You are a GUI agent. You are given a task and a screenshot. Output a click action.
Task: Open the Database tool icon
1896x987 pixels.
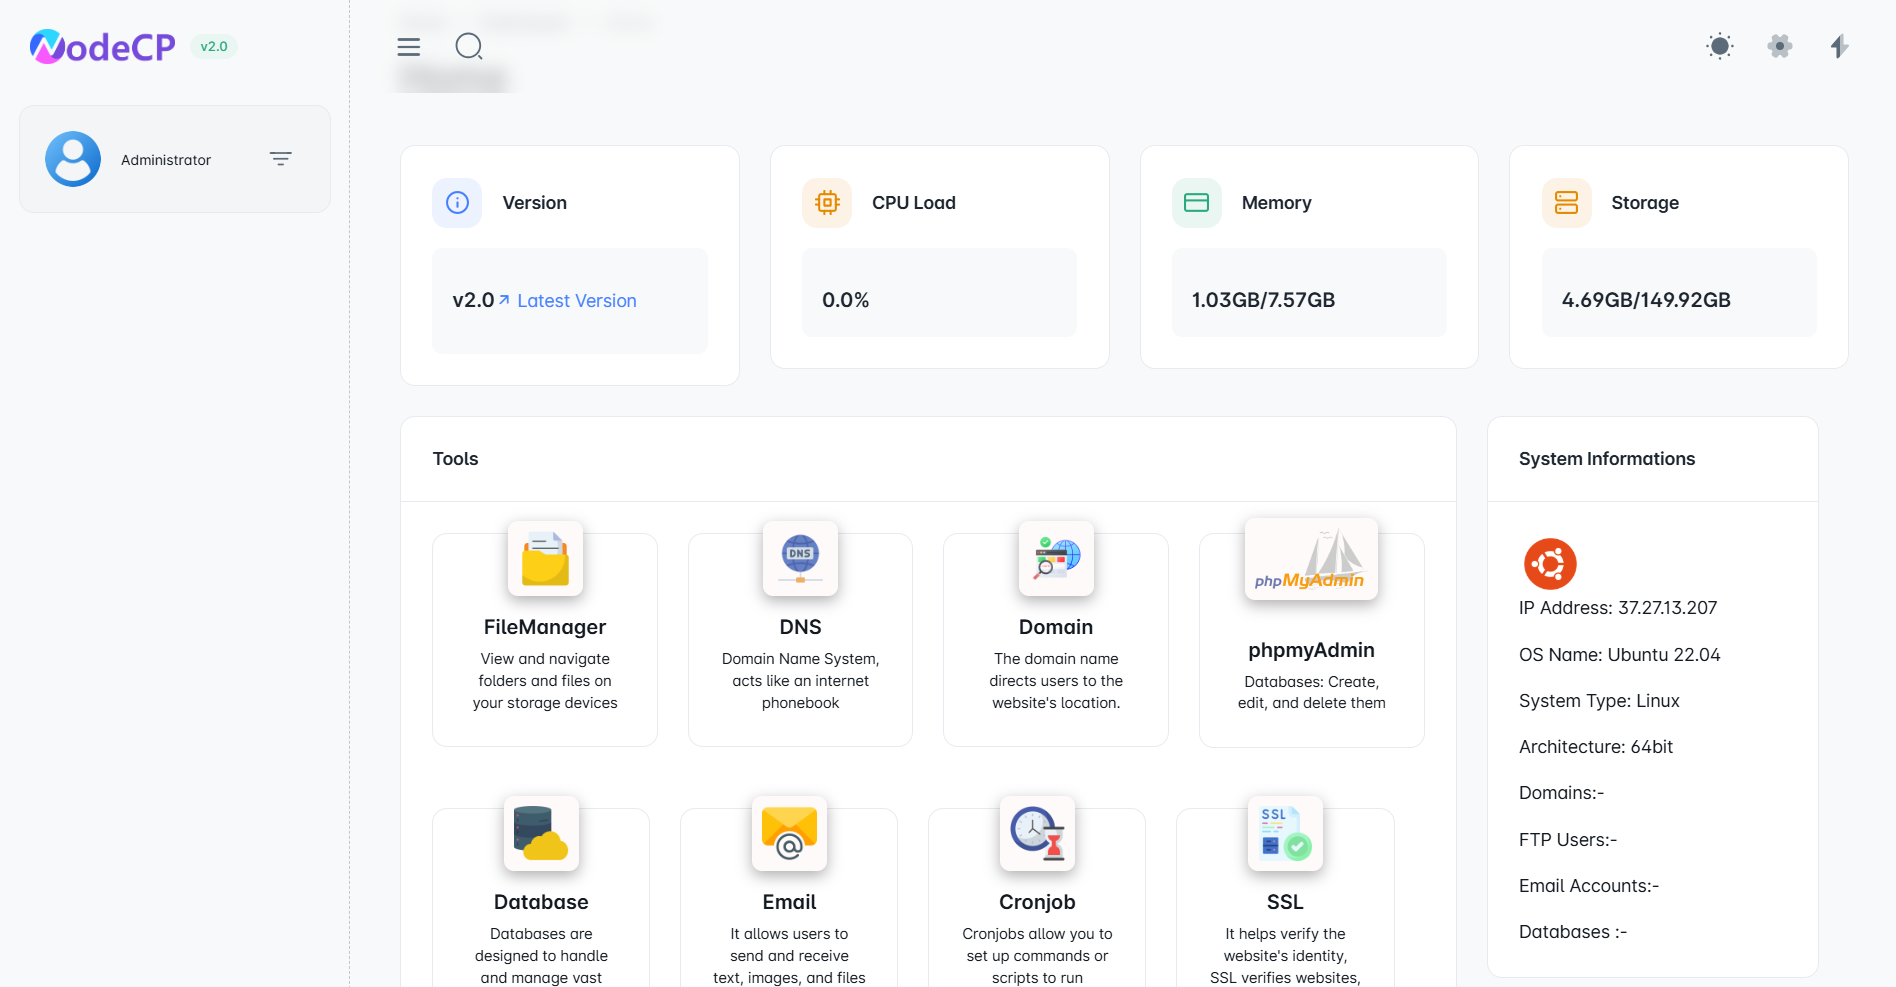point(541,833)
